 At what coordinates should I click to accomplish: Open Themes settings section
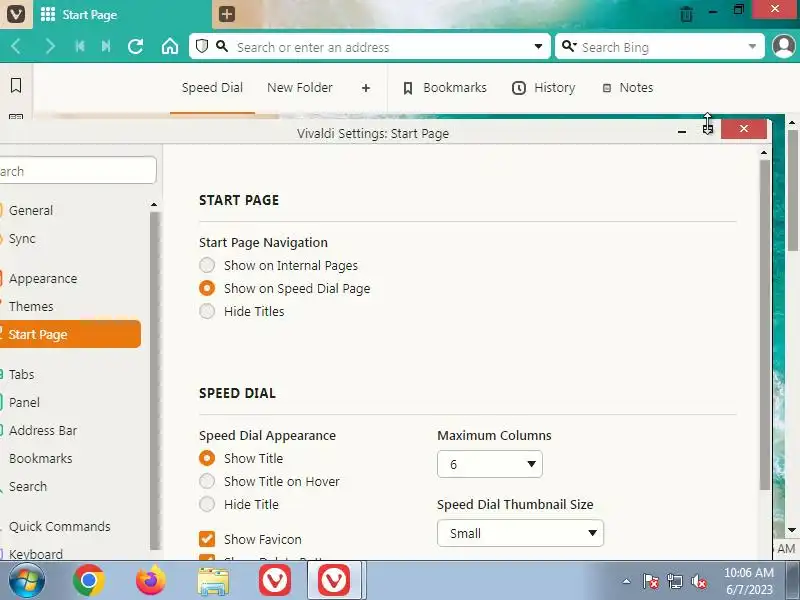click(31, 306)
